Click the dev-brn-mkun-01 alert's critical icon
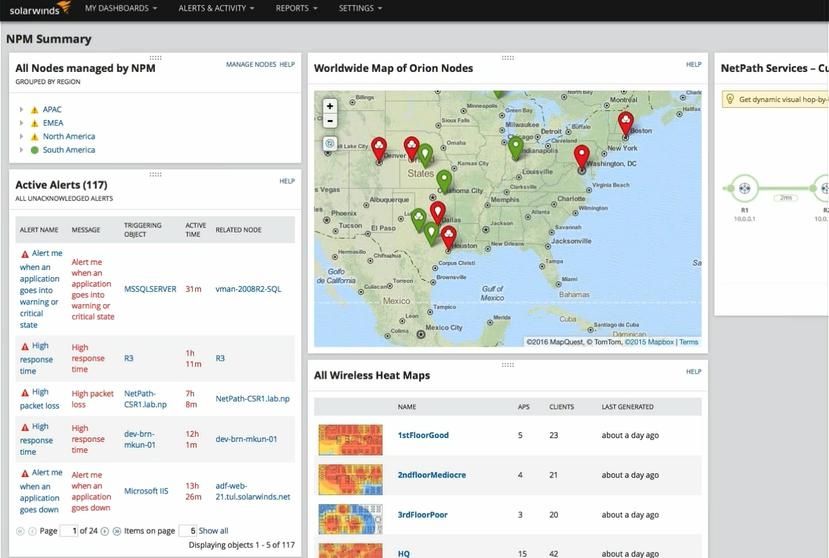Image resolution: width=829 pixels, height=558 pixels. click(x=25, y=427)
